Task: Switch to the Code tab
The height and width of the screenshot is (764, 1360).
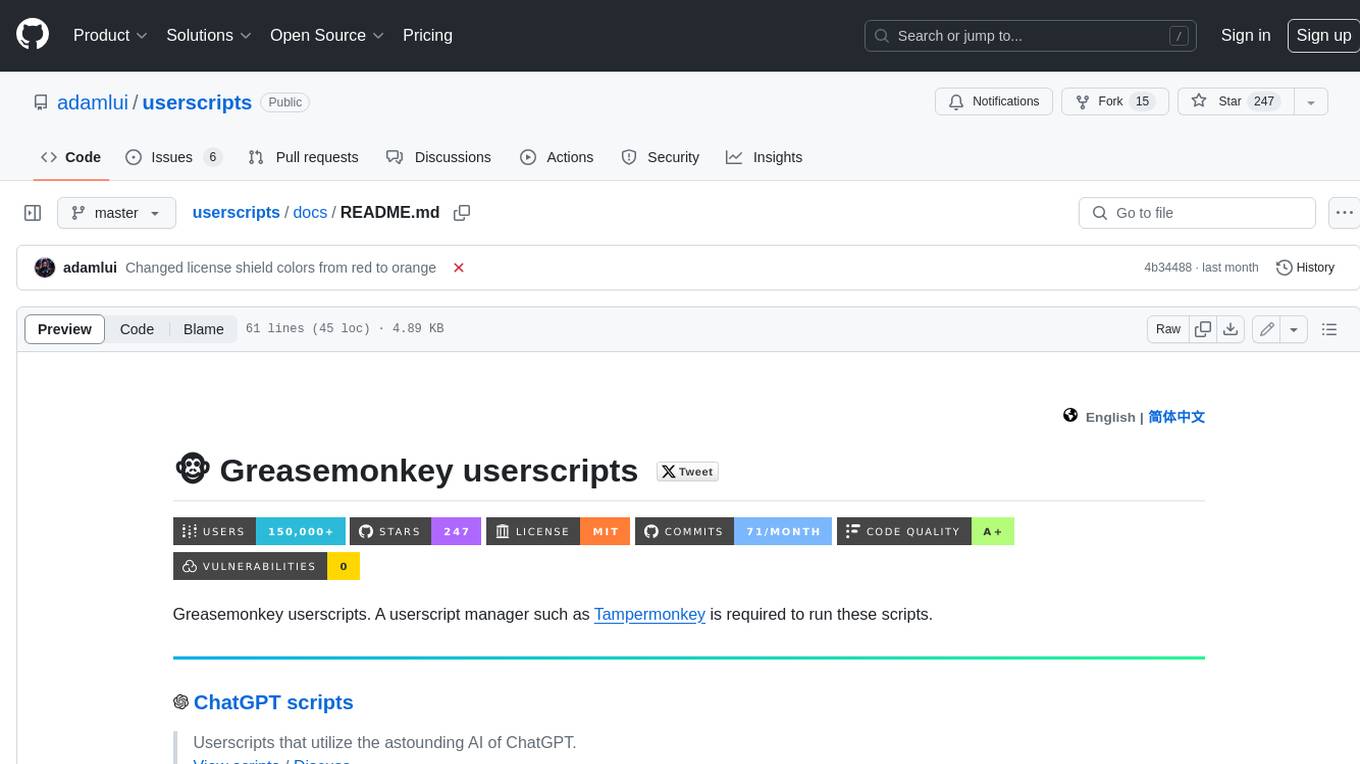Action: coord(70,157)
